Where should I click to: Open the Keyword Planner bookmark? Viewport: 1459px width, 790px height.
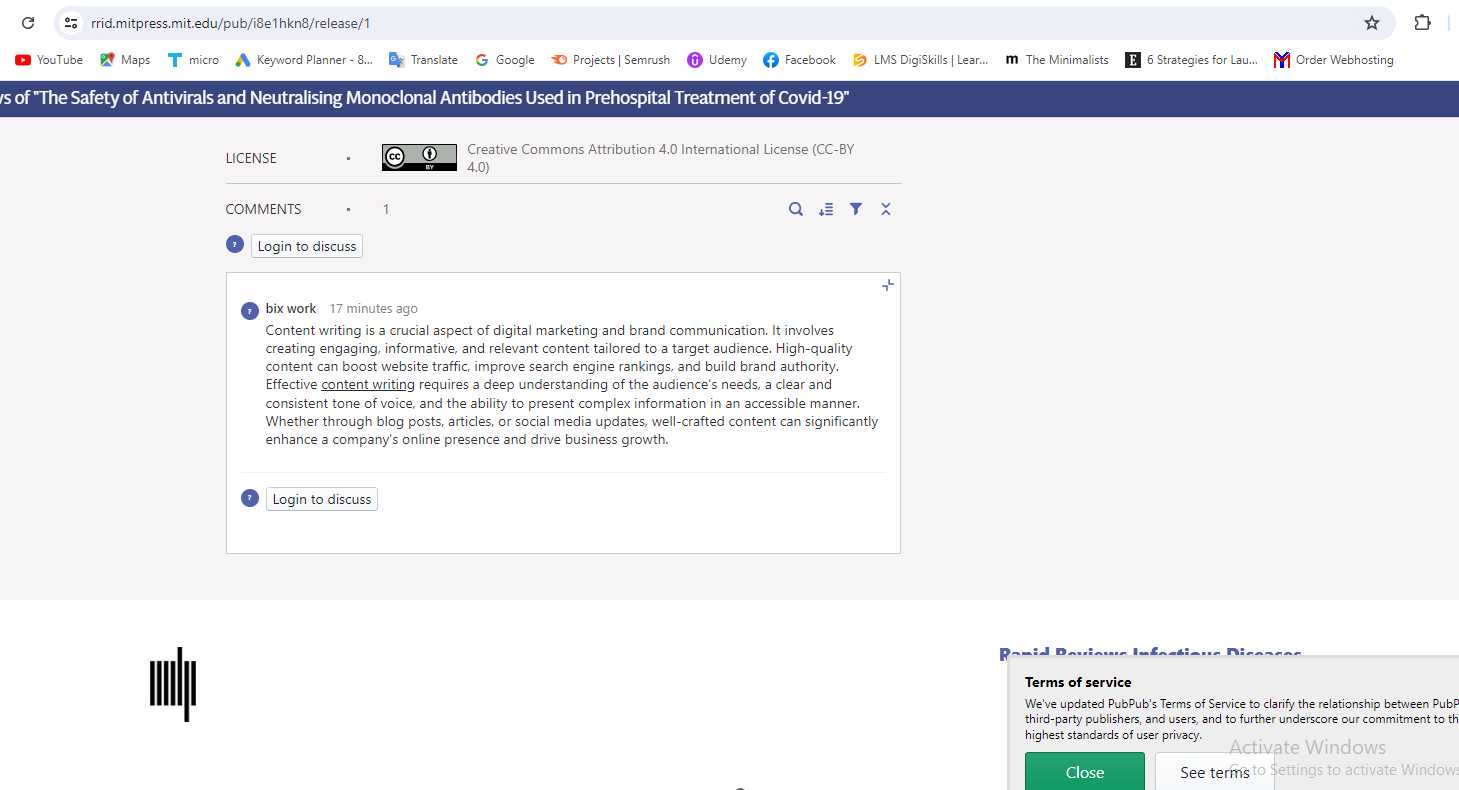click(x=304, y=60)
